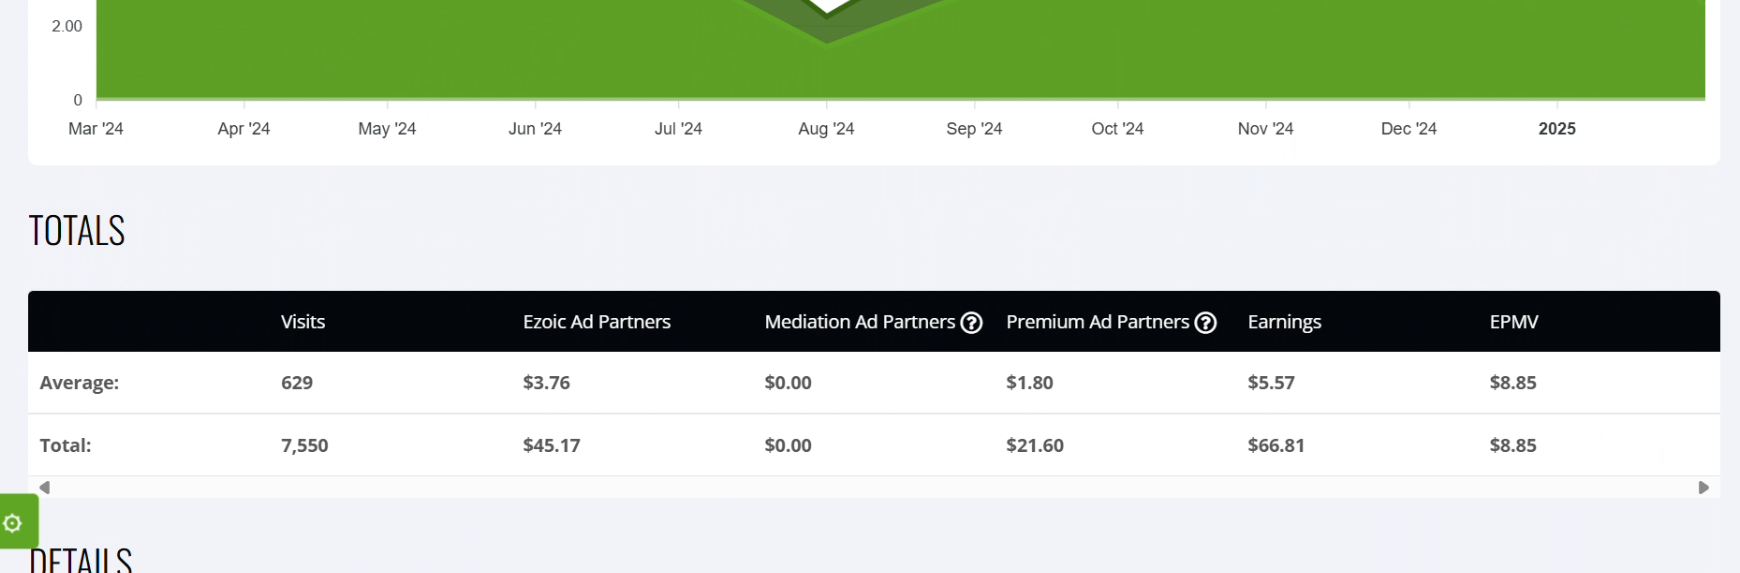Click the EPMV column header
1740x573 pixels.
point(1514,322)
